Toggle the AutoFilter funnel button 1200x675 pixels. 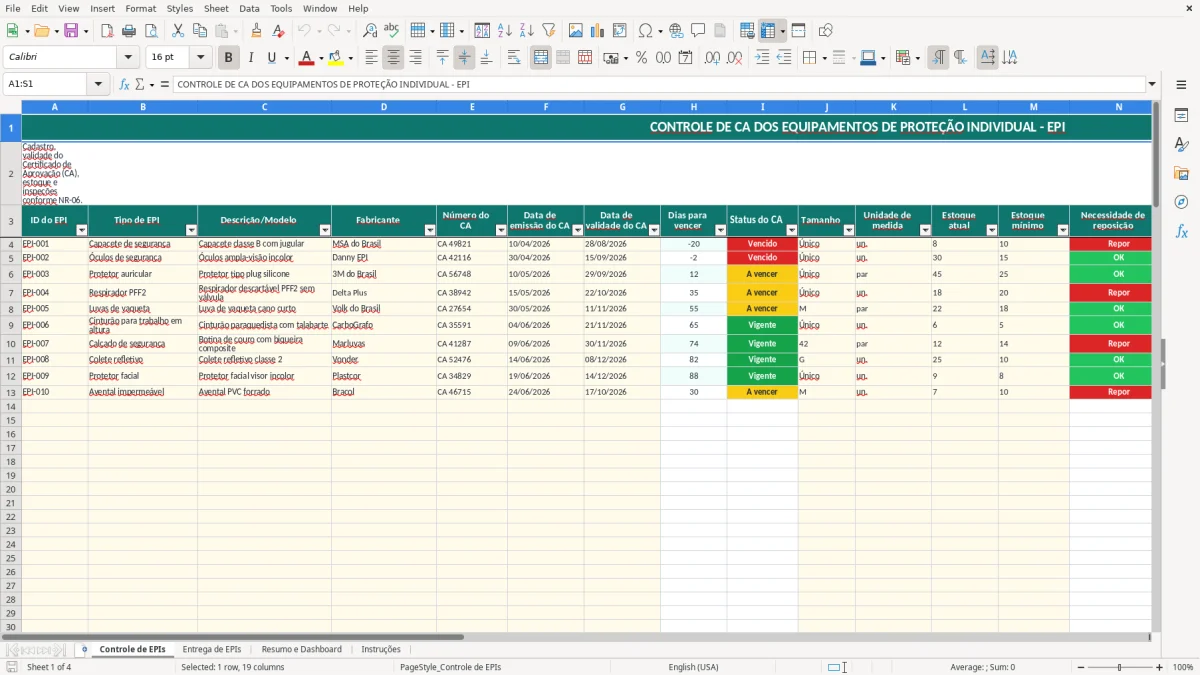point(548,31)
